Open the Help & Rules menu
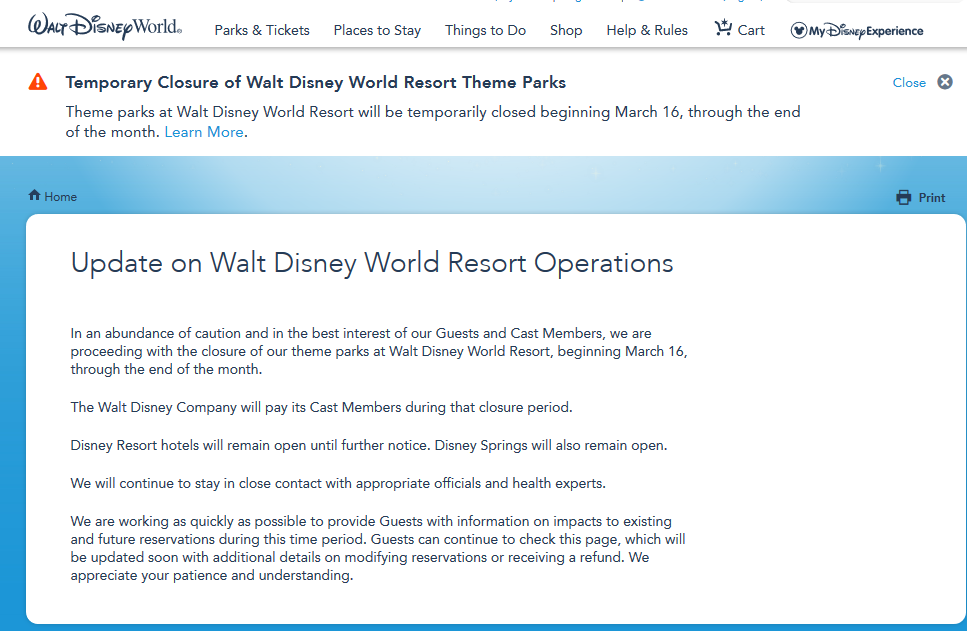 click(647, 30)
